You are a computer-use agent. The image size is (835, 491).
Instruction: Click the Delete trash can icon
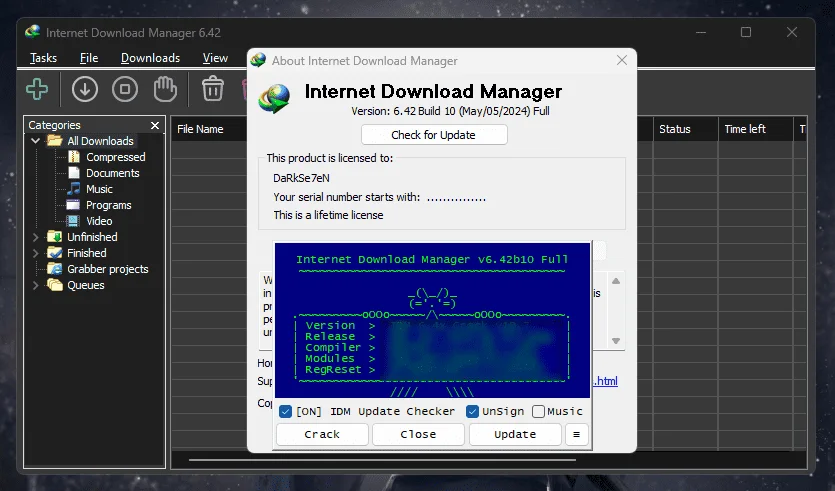[212, 88]
